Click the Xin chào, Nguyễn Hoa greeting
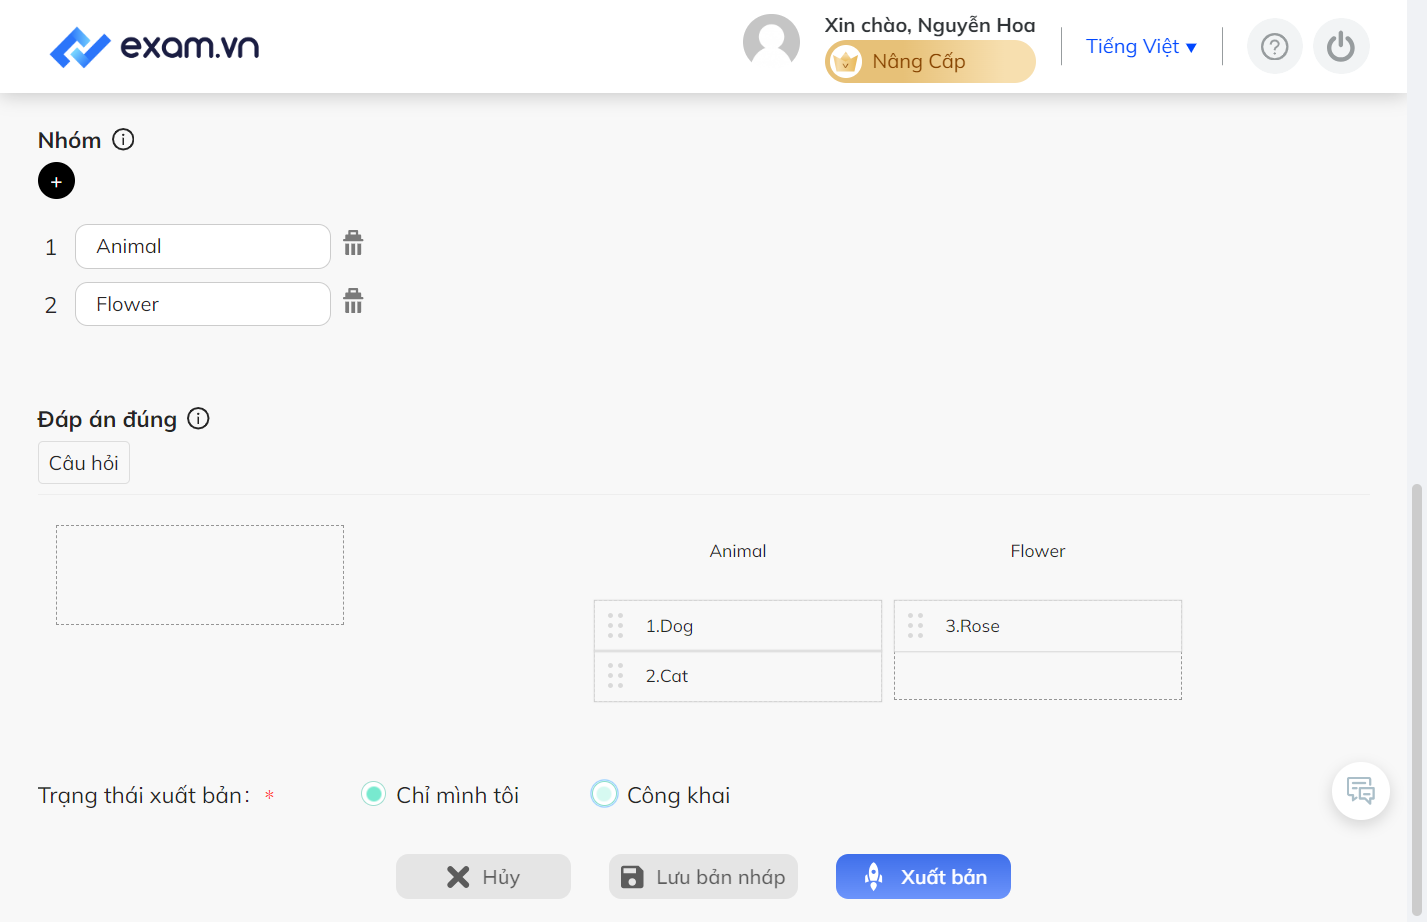This screenshot has height=922, width=1427. (x=930, y=25)
